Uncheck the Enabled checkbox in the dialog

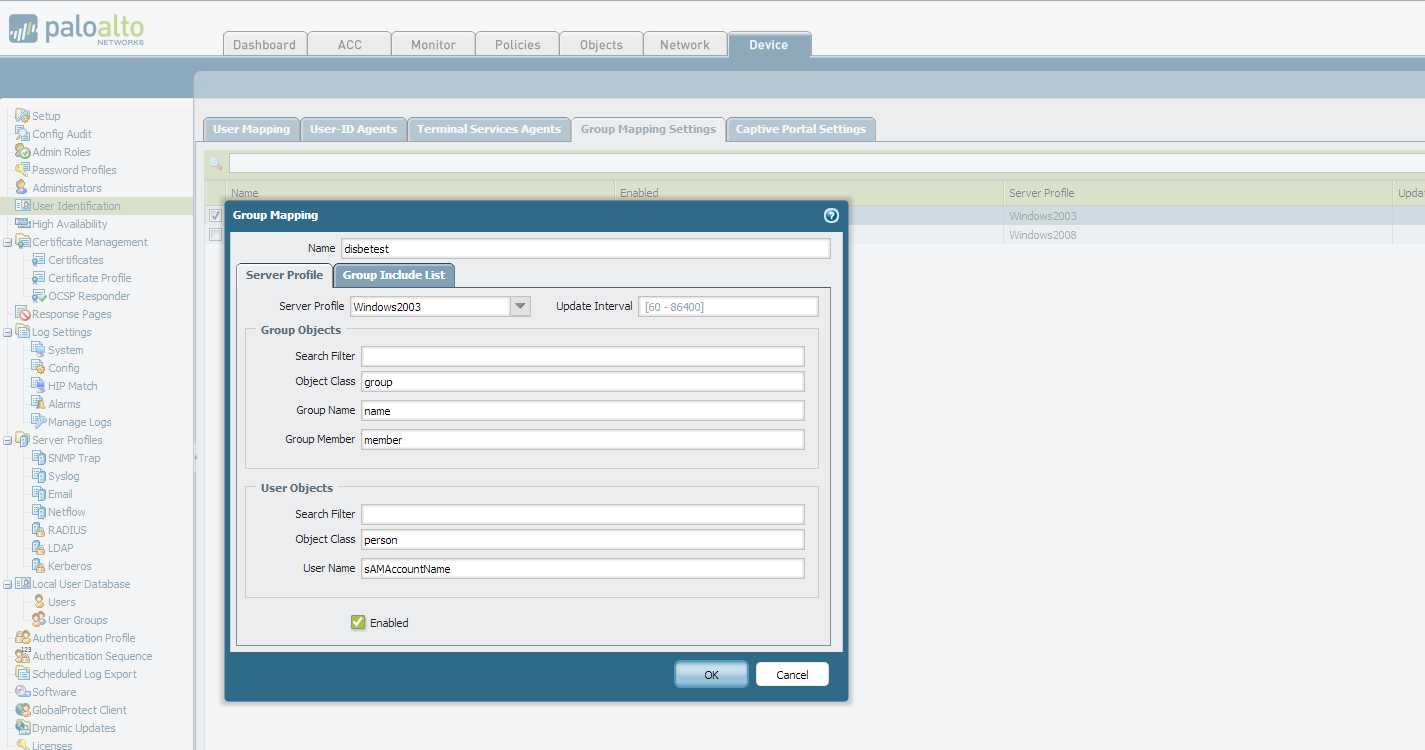[x=358, y=622]
